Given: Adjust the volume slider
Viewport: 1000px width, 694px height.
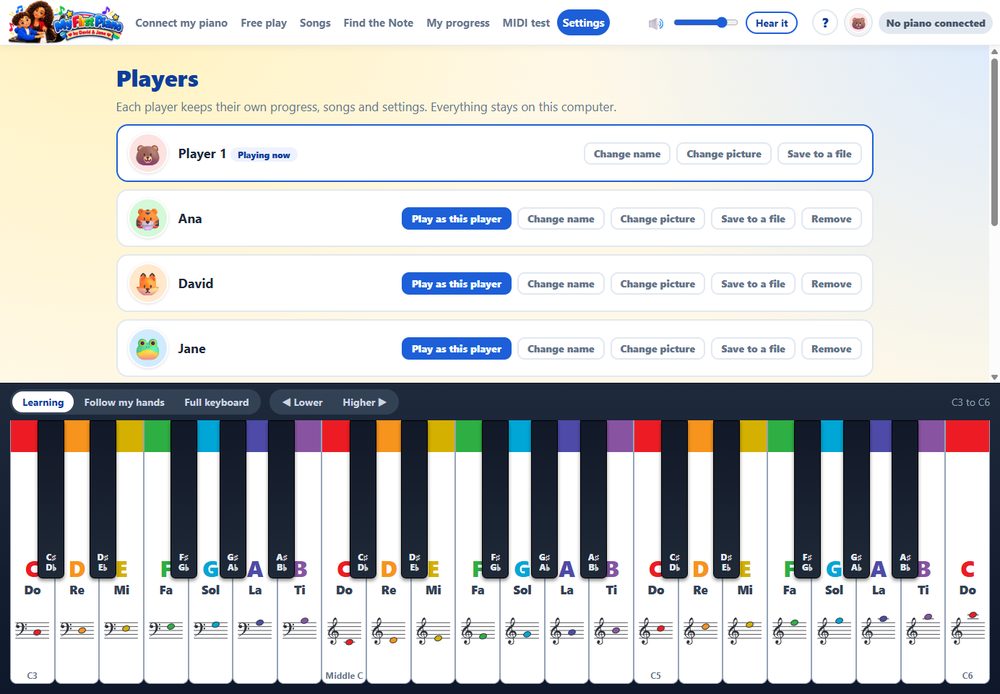Looking at the screenshot, I should [705, 23].
